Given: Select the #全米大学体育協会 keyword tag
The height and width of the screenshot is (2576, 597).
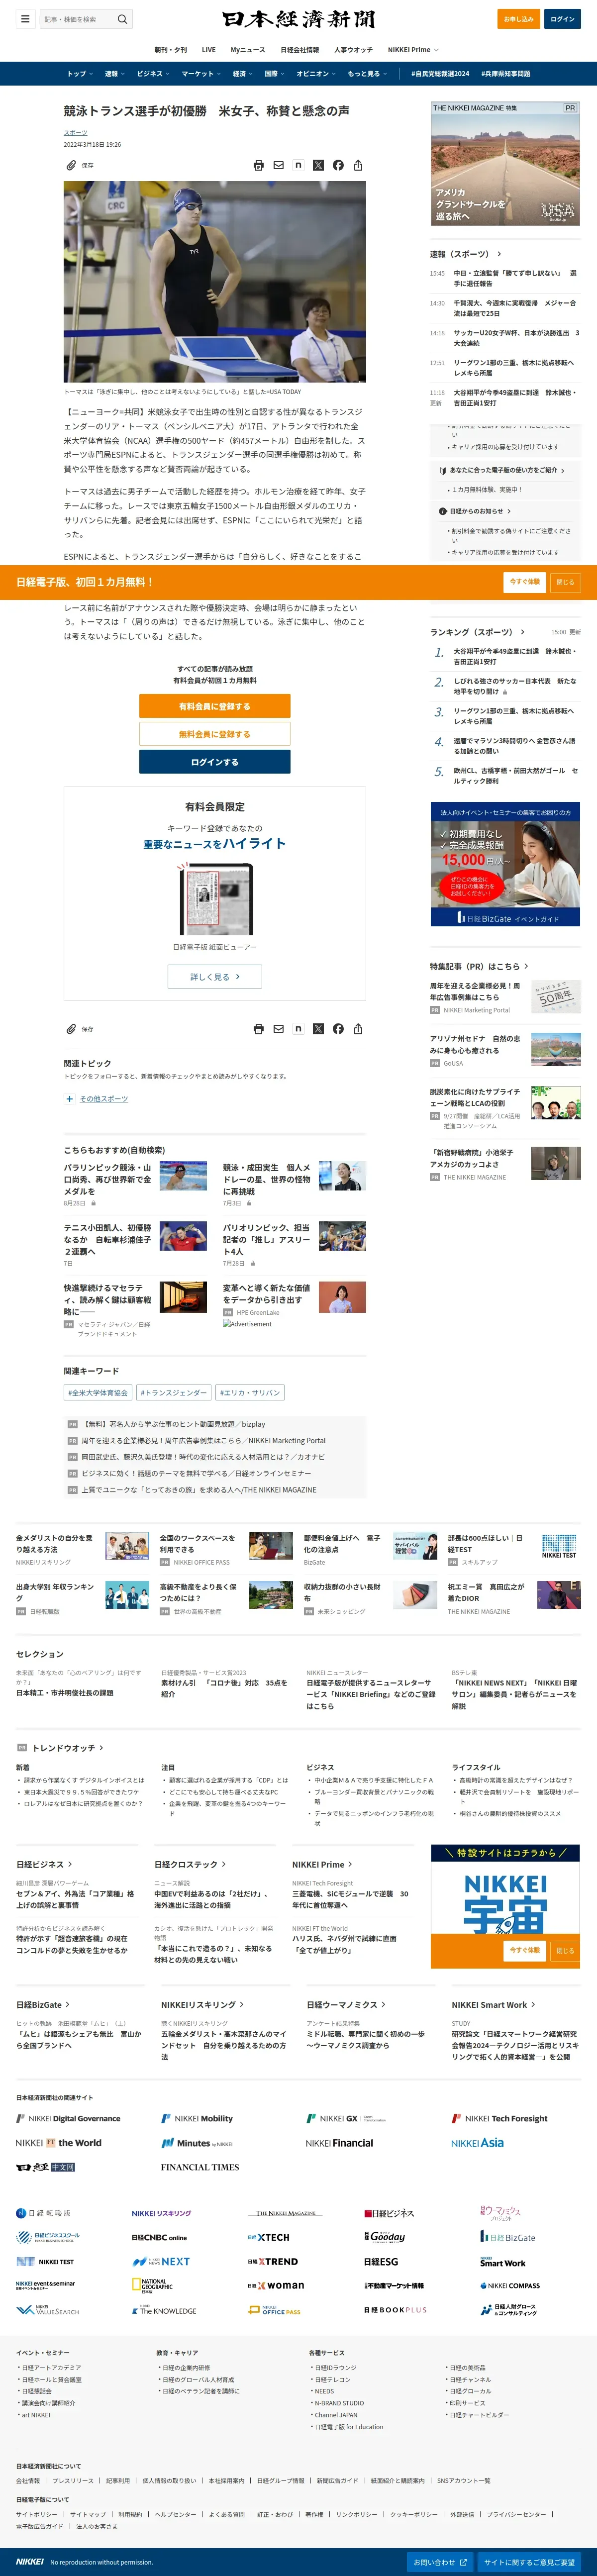Looking at the screenshot, I should 98,1392.
